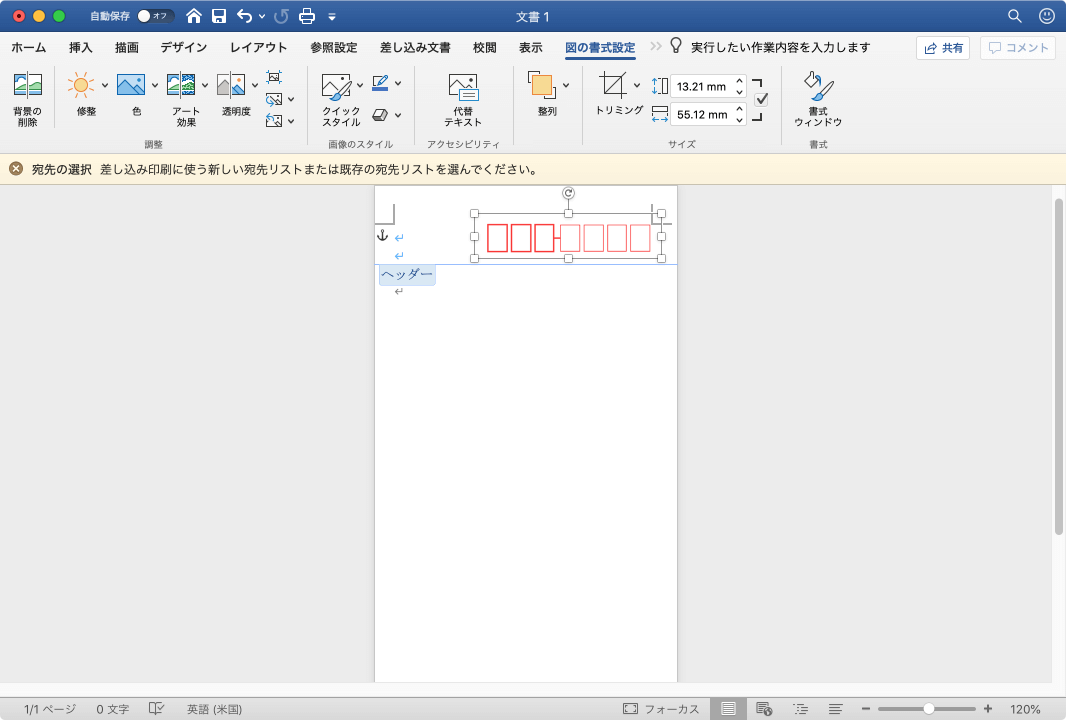Click the Search magnifier icon
1066x720 pixels.
pos(1015,16)
